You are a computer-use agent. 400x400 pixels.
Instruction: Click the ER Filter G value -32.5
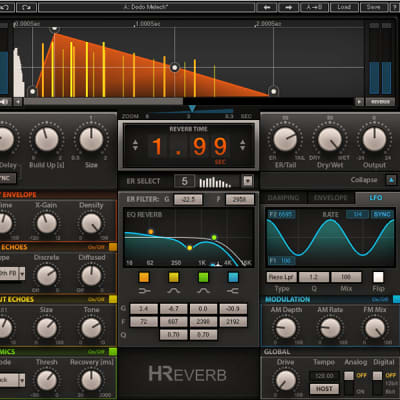pos(188,199)
